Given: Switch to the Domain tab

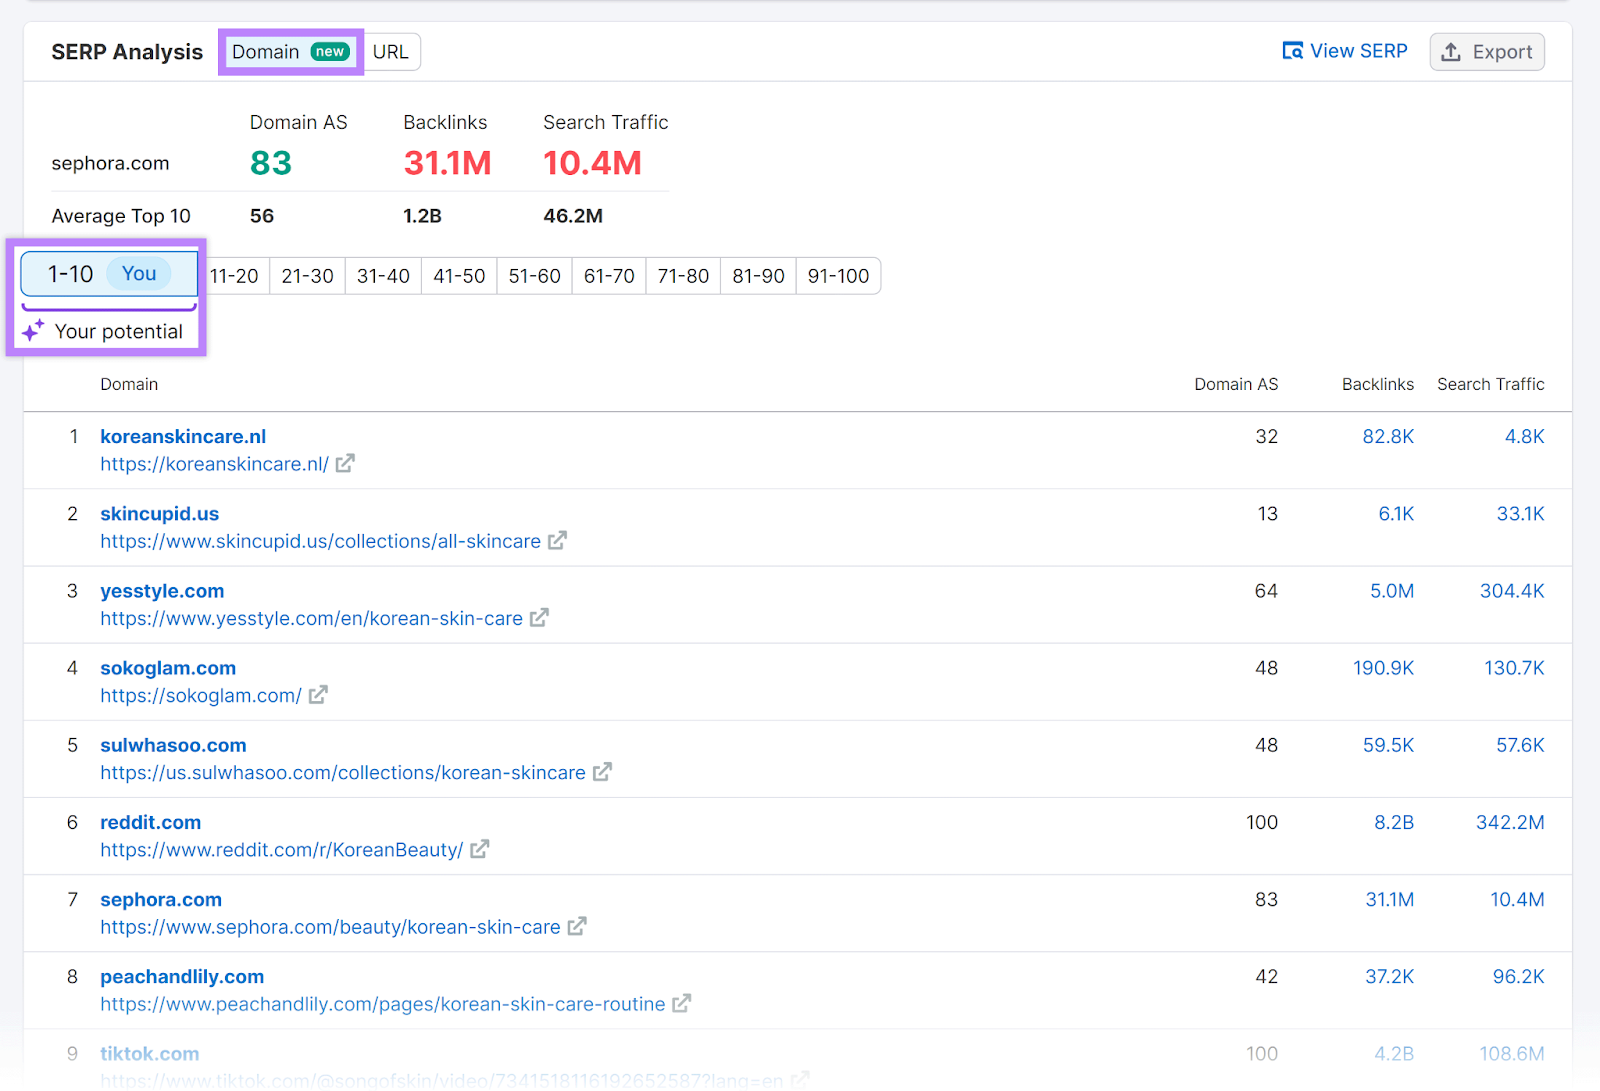Looking at the screenshot, I should (x=291, y=52).
